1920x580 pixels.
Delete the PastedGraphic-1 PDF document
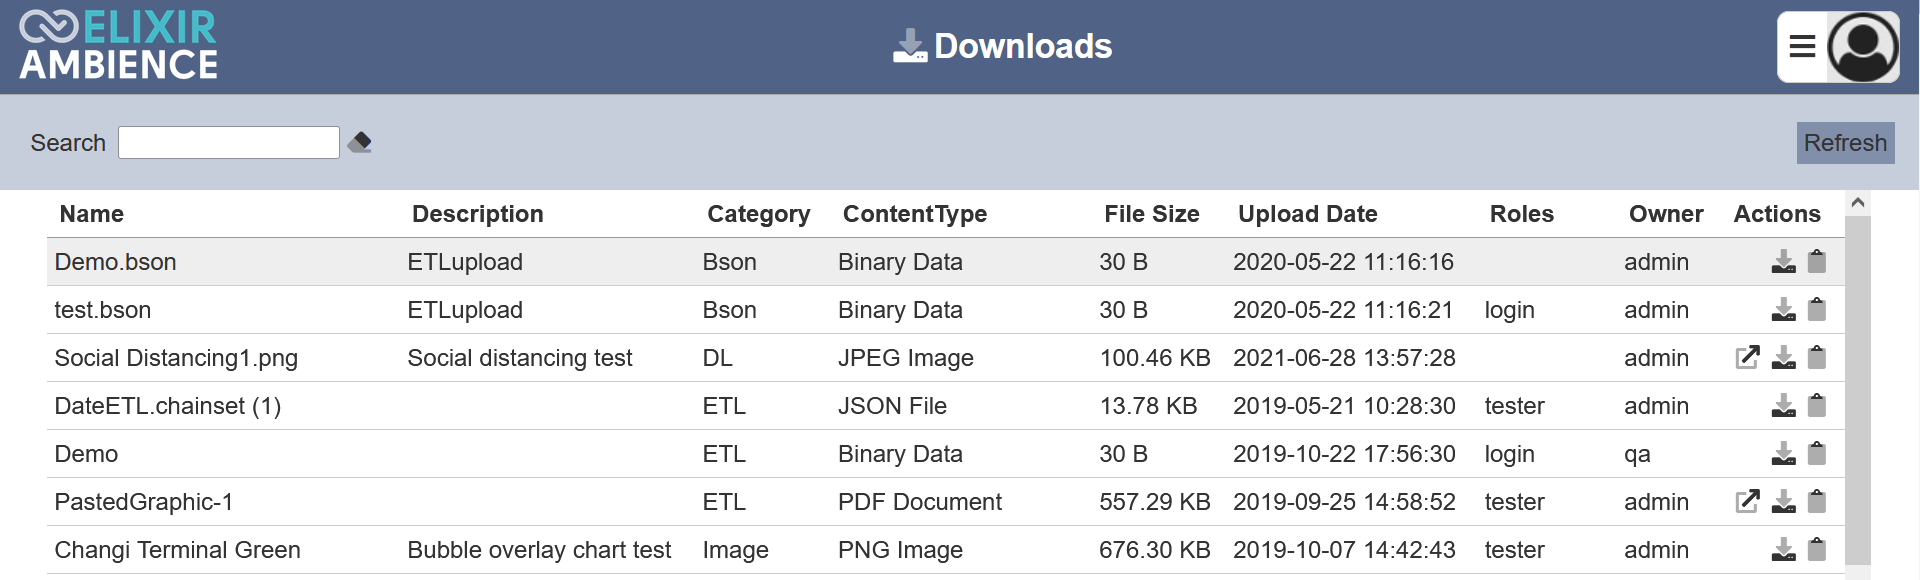(1817, 502)
